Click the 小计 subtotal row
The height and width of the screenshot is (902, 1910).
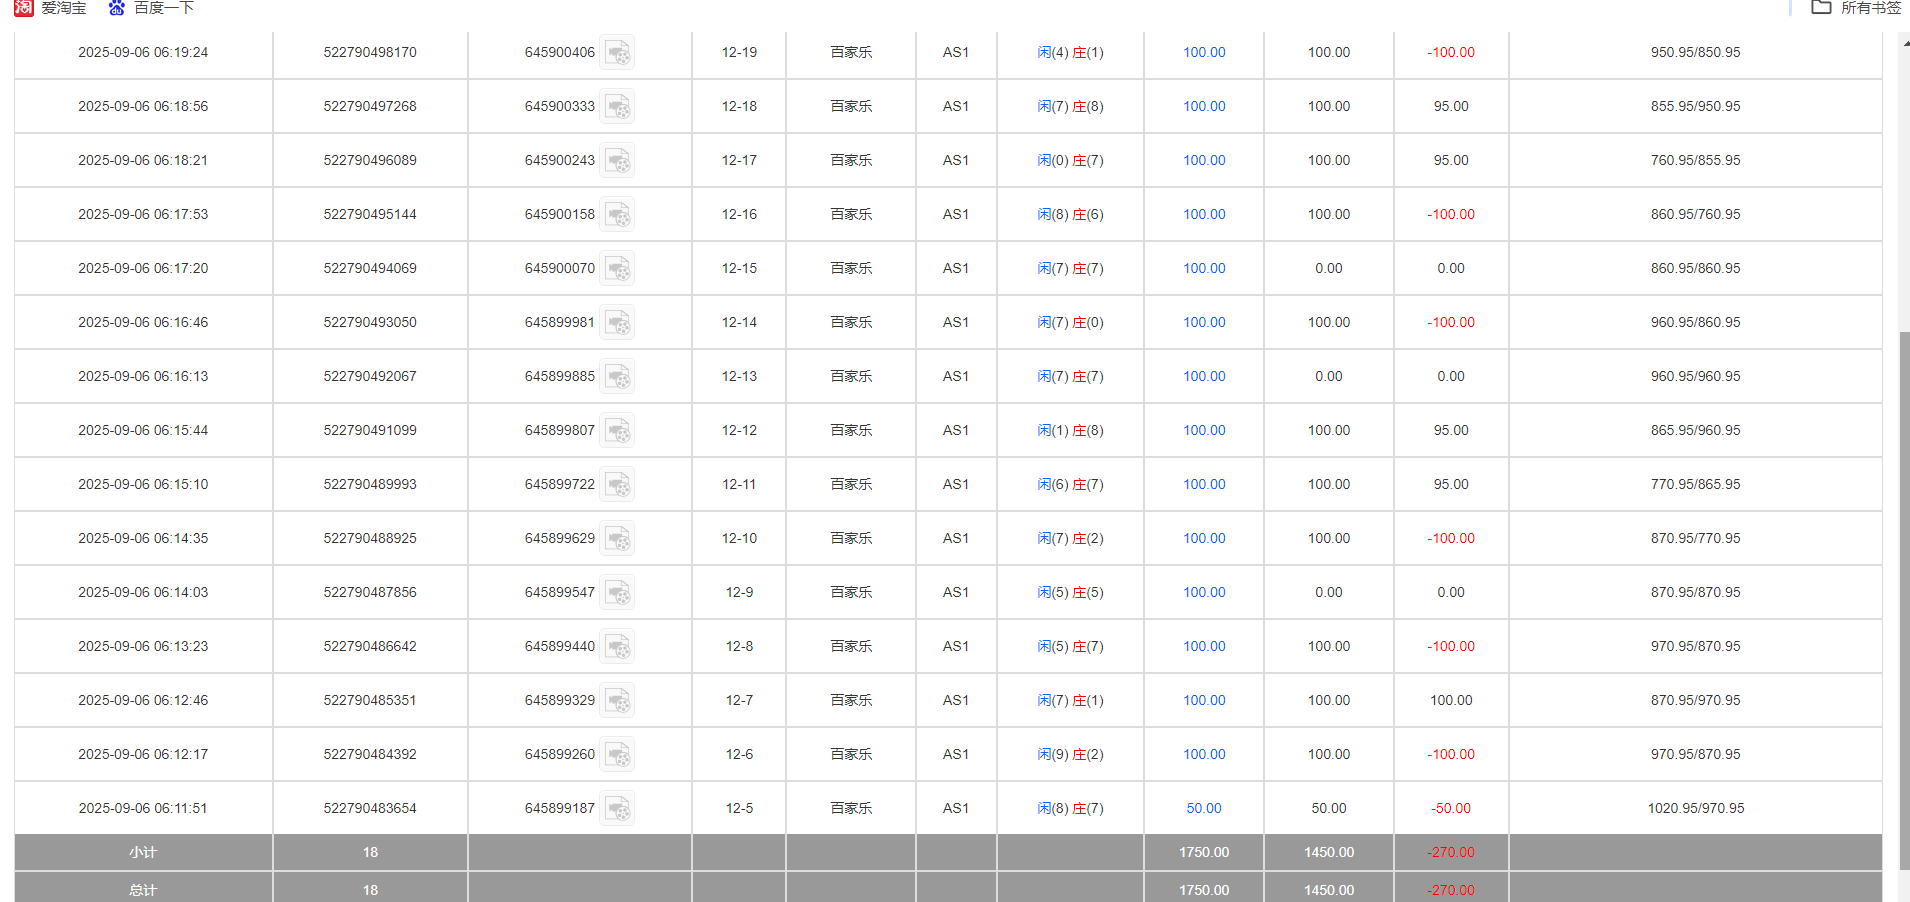[142, 852]
